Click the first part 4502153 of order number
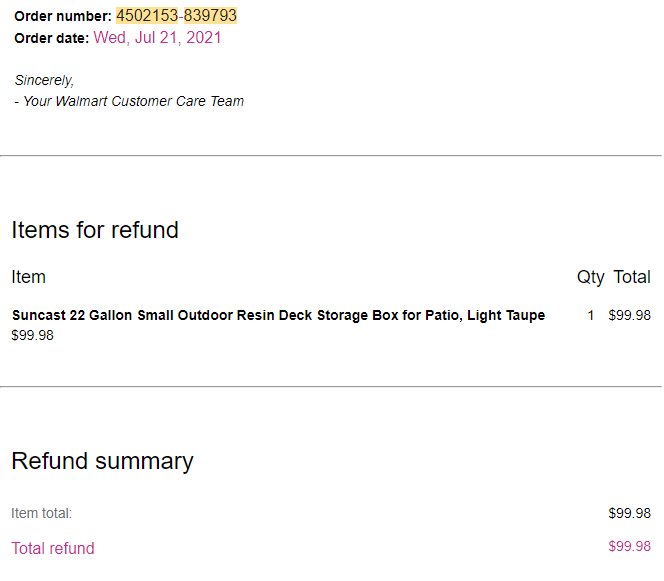 point(147,16)
